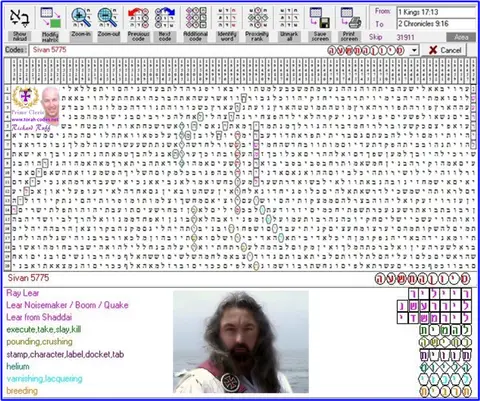Select the Skip value 31911
This screenshot has height=401, width=480.
tap(406, 37)
